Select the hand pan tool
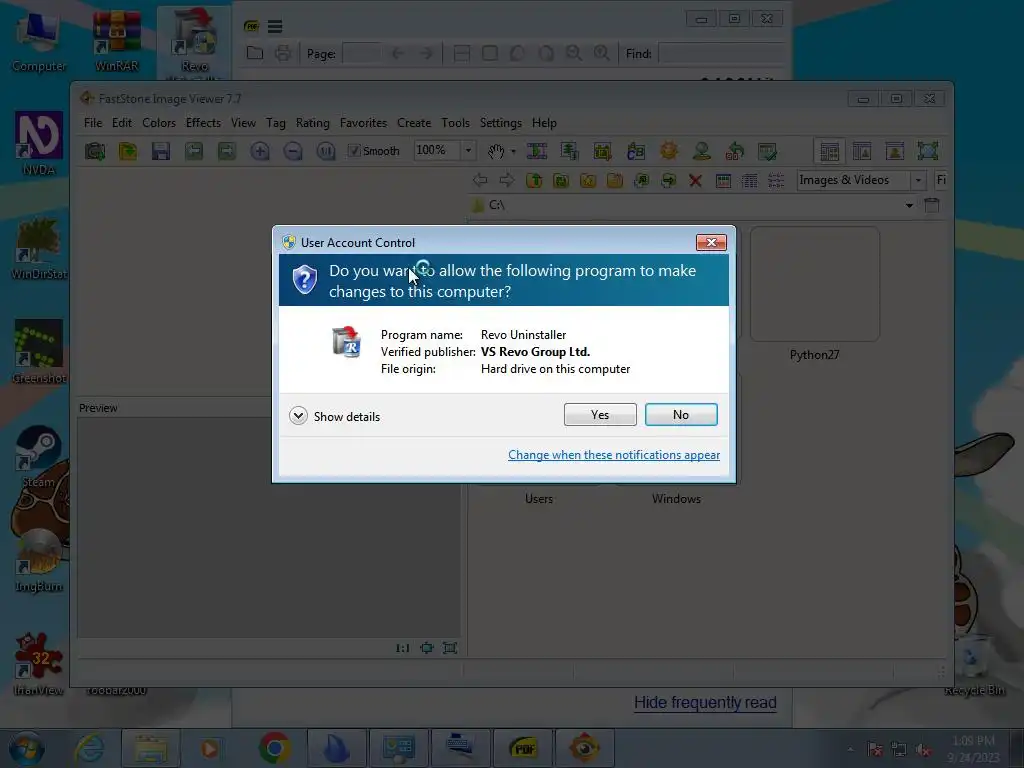Screen dimensions: 1024x768 coord(496,152)
